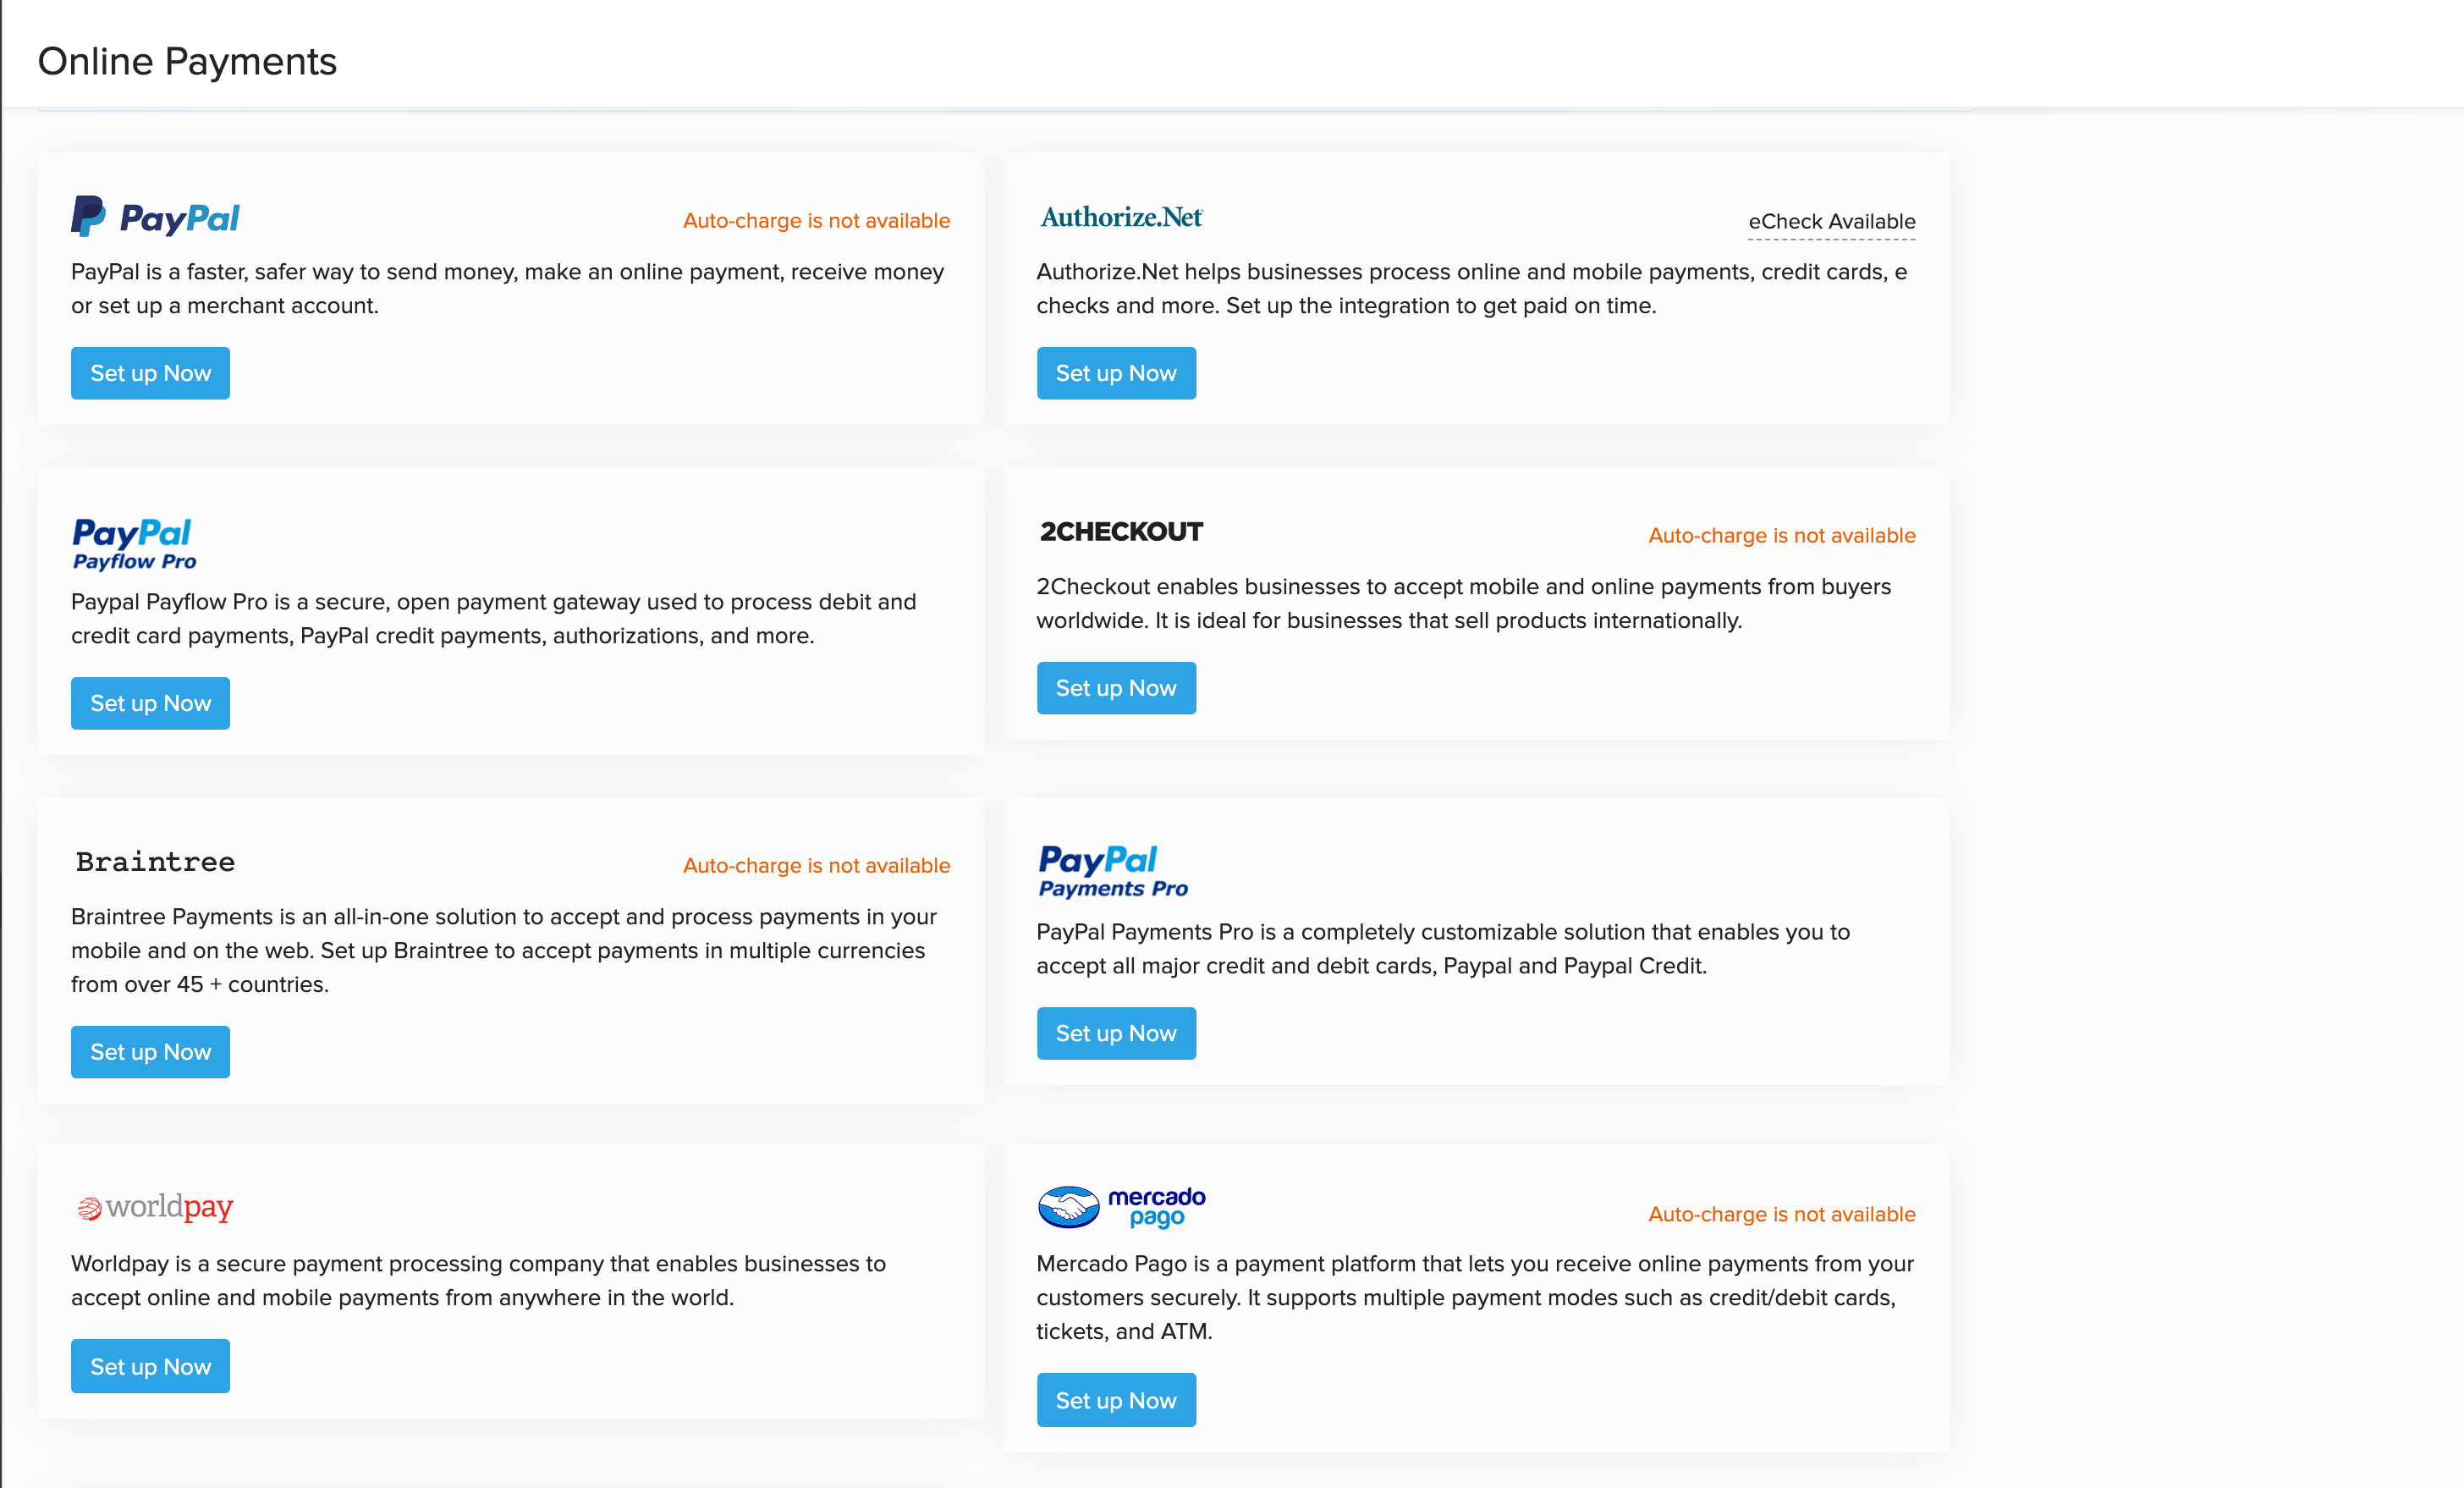Click the 2Checkout logo

point(1121,532)
